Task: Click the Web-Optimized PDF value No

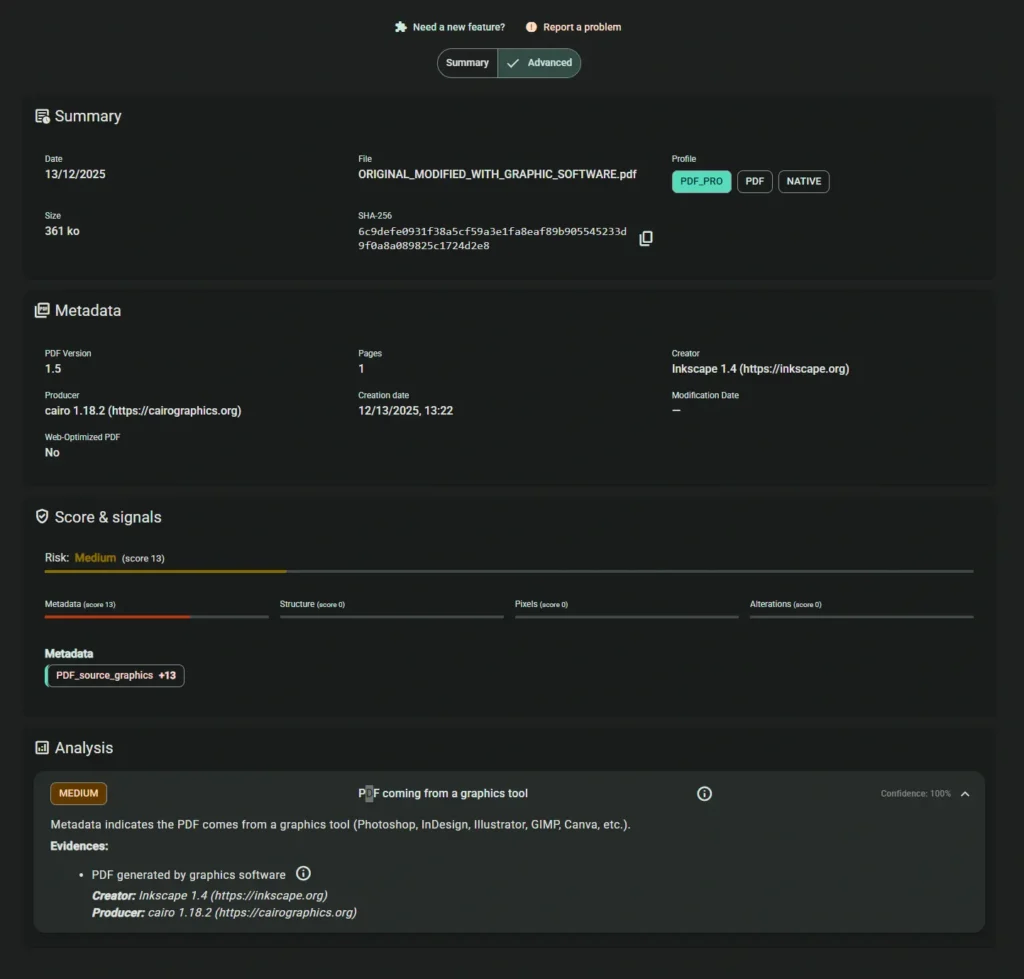Action: pyautogui.click(x=52, y=453)
